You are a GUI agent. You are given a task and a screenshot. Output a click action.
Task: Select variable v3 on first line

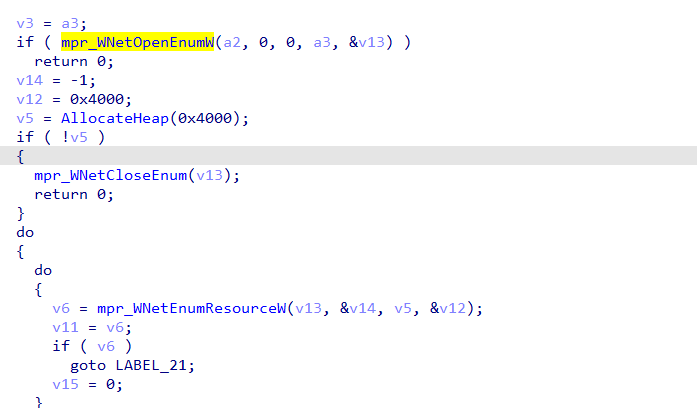coord(25,23)
